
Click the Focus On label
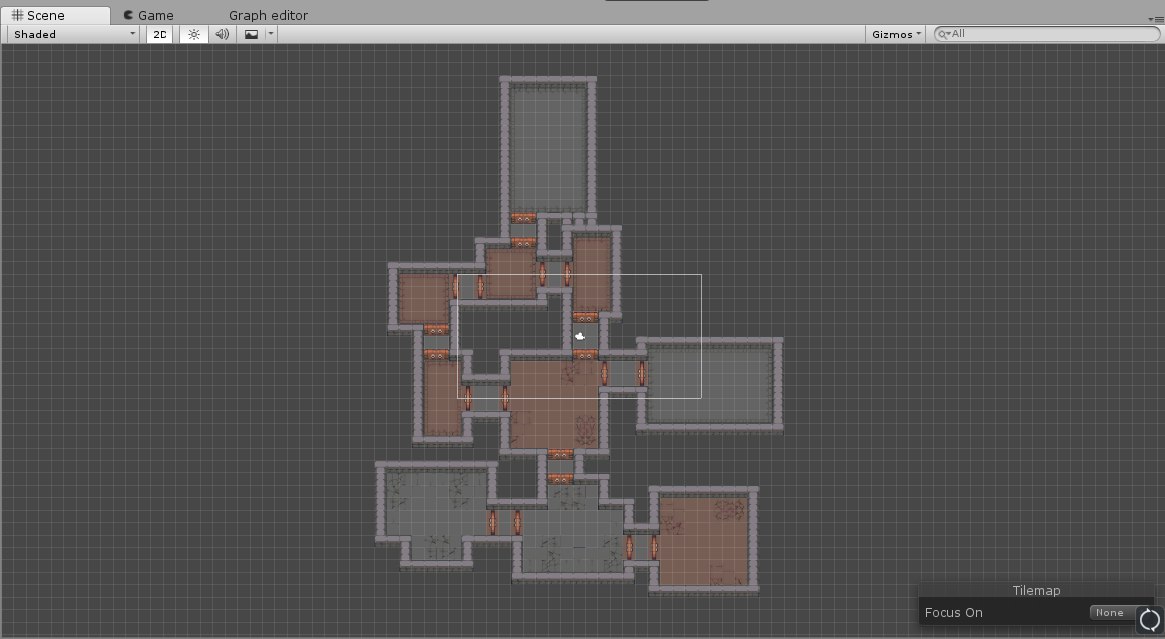[x=953, y=612]
